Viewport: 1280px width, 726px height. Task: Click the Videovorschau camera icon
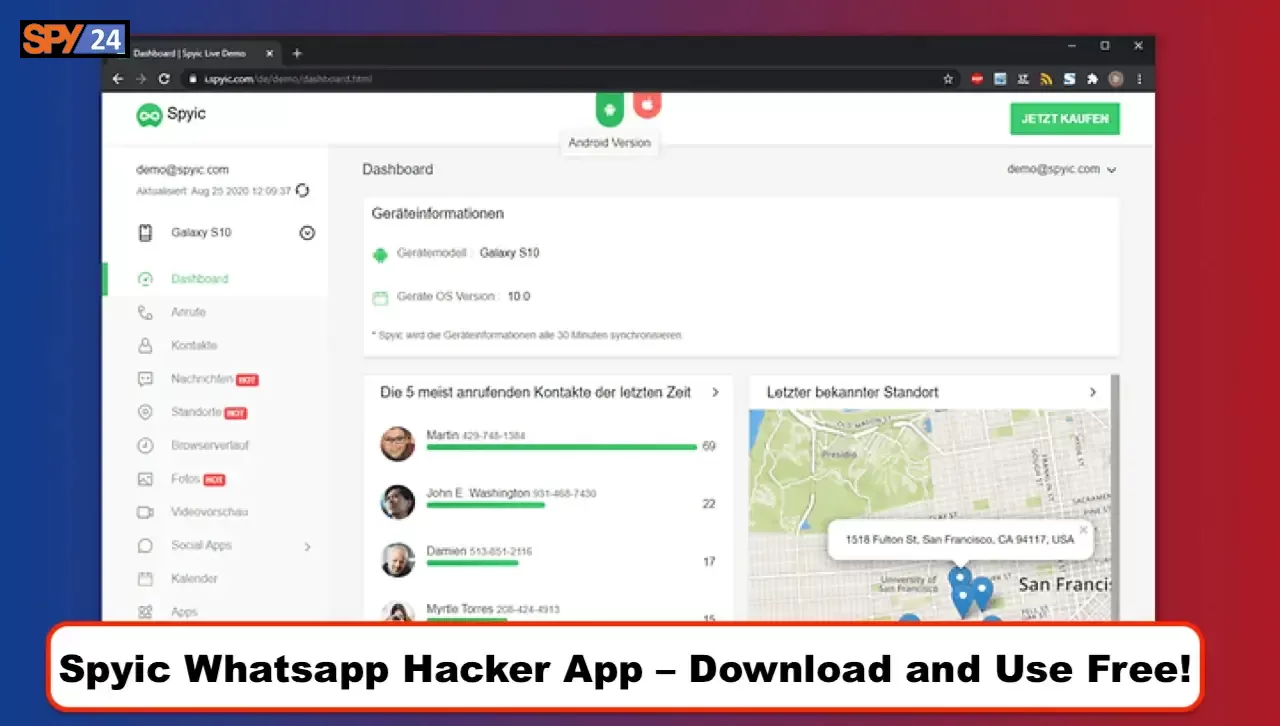pos(145,512)
